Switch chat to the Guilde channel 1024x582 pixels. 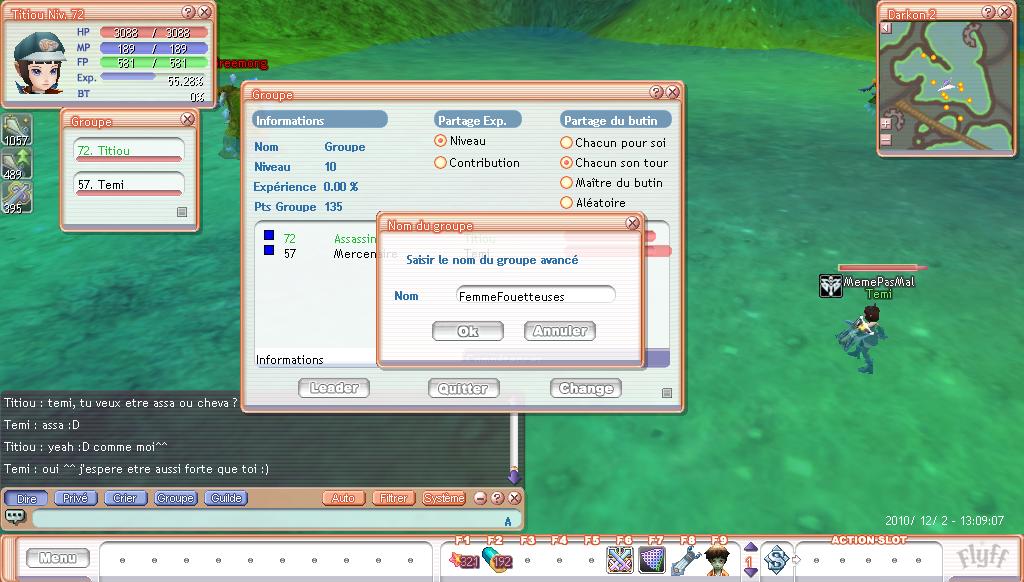(226, 498)
